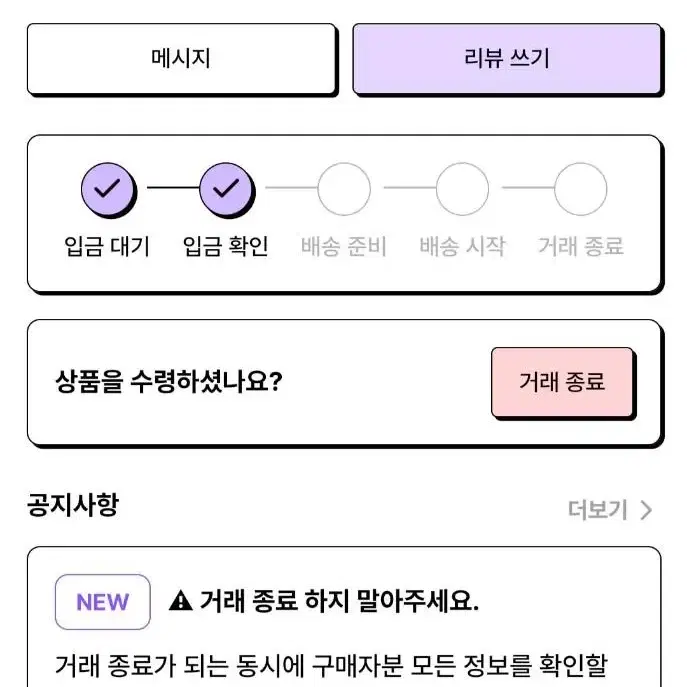The height and width of the screenshot is (687, 687).
Task: Select the 배송 준비 empty step circle
Action: (x=344, y=189)
